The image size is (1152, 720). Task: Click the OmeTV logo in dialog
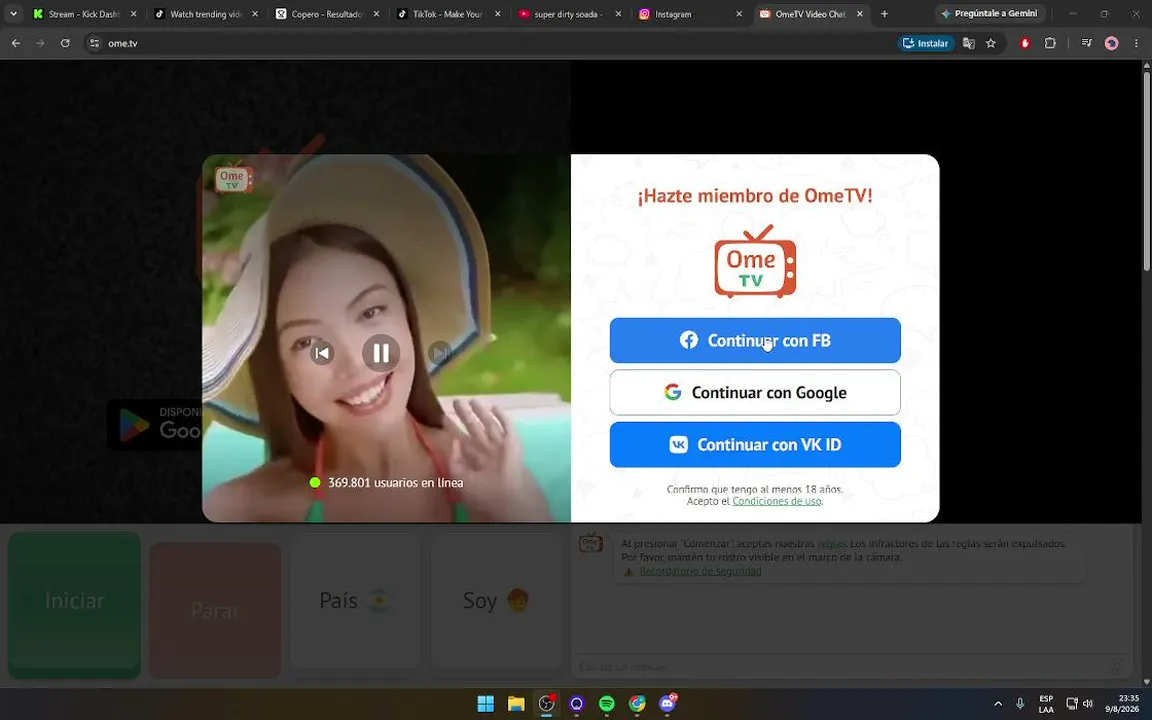pos(755,262)
